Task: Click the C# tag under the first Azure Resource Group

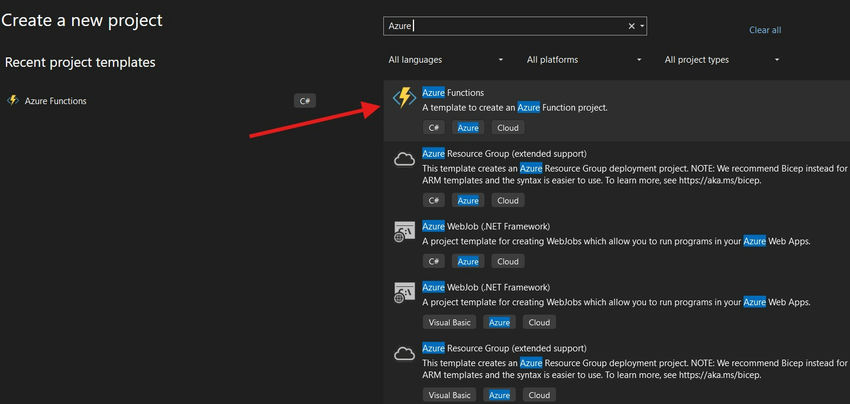Action: [434, 201]
